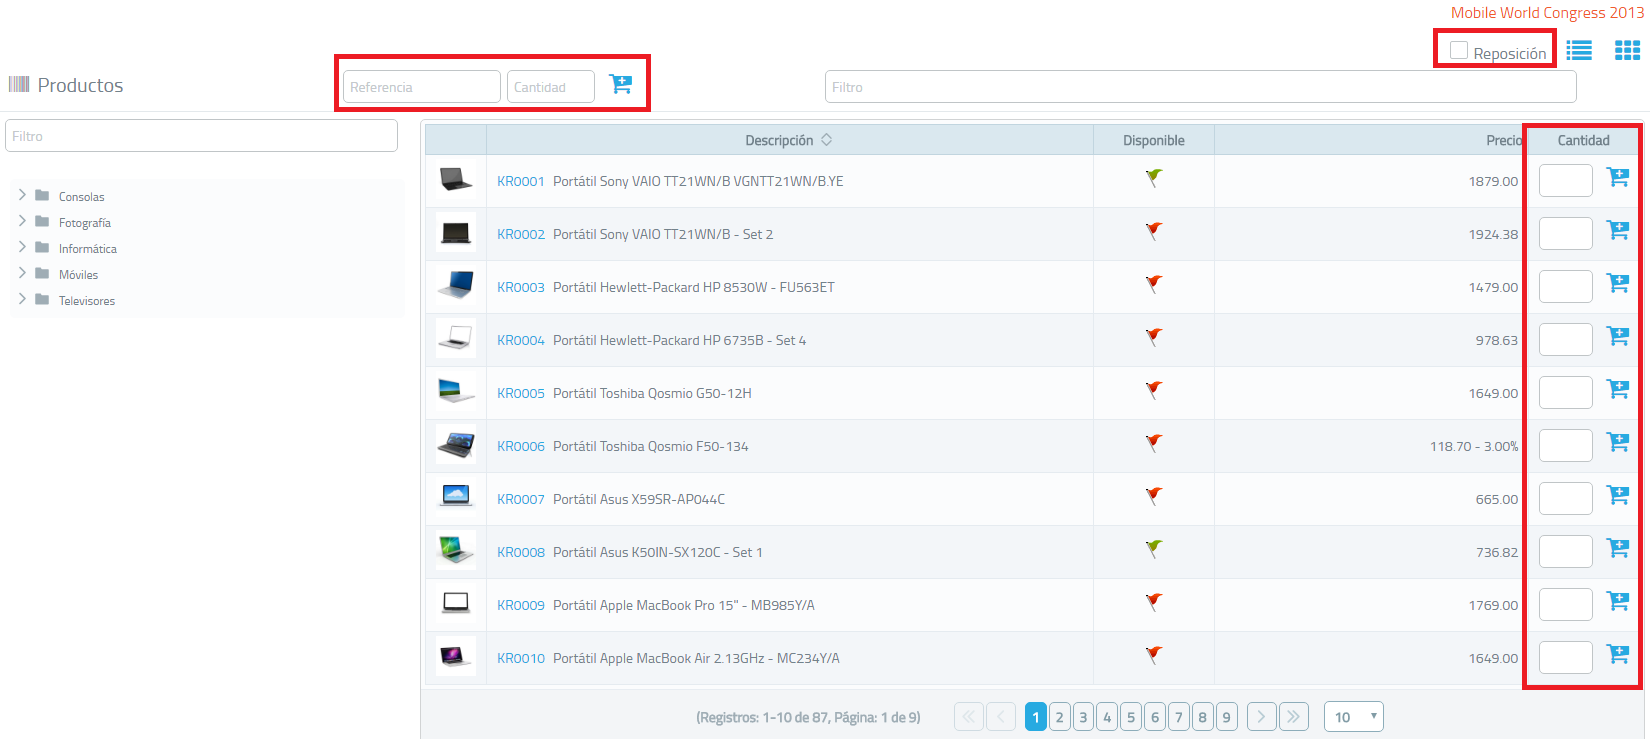Click cart icon in KR0002 row
The width and height of the screenshot is (1650, 746).
tap(1617, 230)
